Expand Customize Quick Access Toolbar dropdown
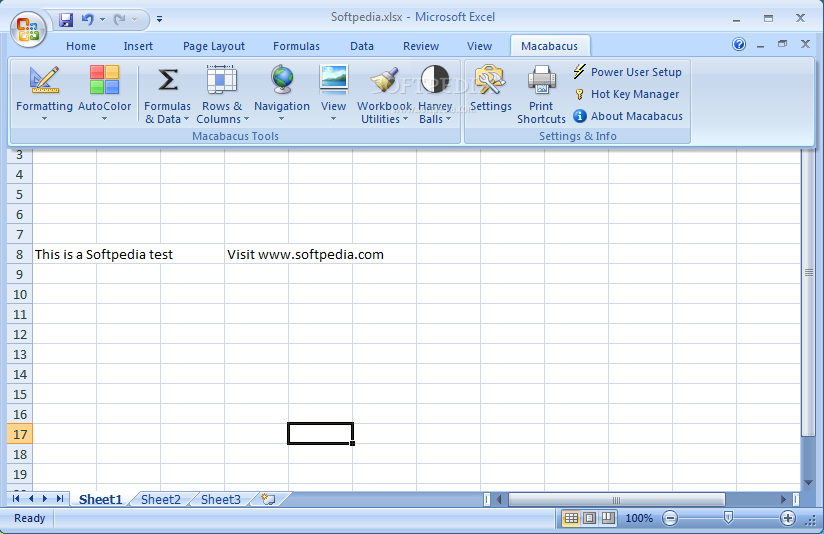824x534 pixels. pos(159,19)
